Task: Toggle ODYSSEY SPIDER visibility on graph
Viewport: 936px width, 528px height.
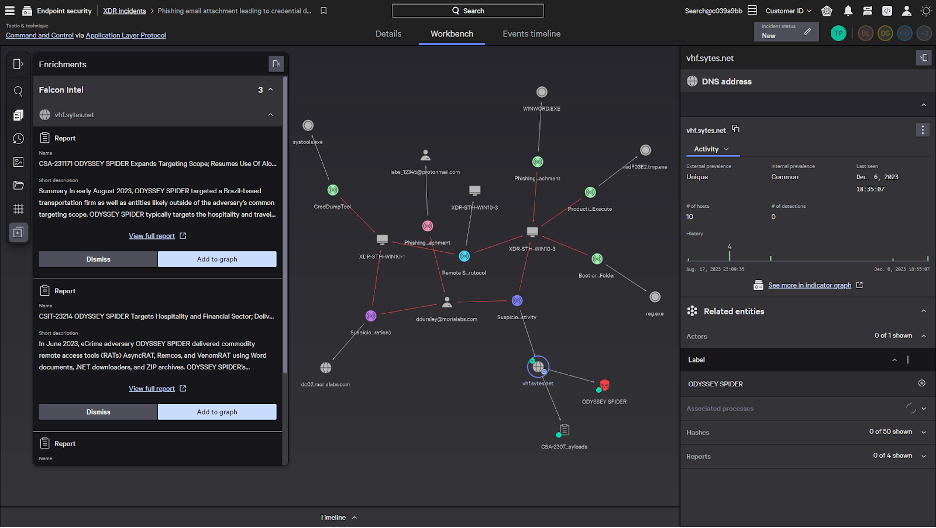Action: click(921, 384)
